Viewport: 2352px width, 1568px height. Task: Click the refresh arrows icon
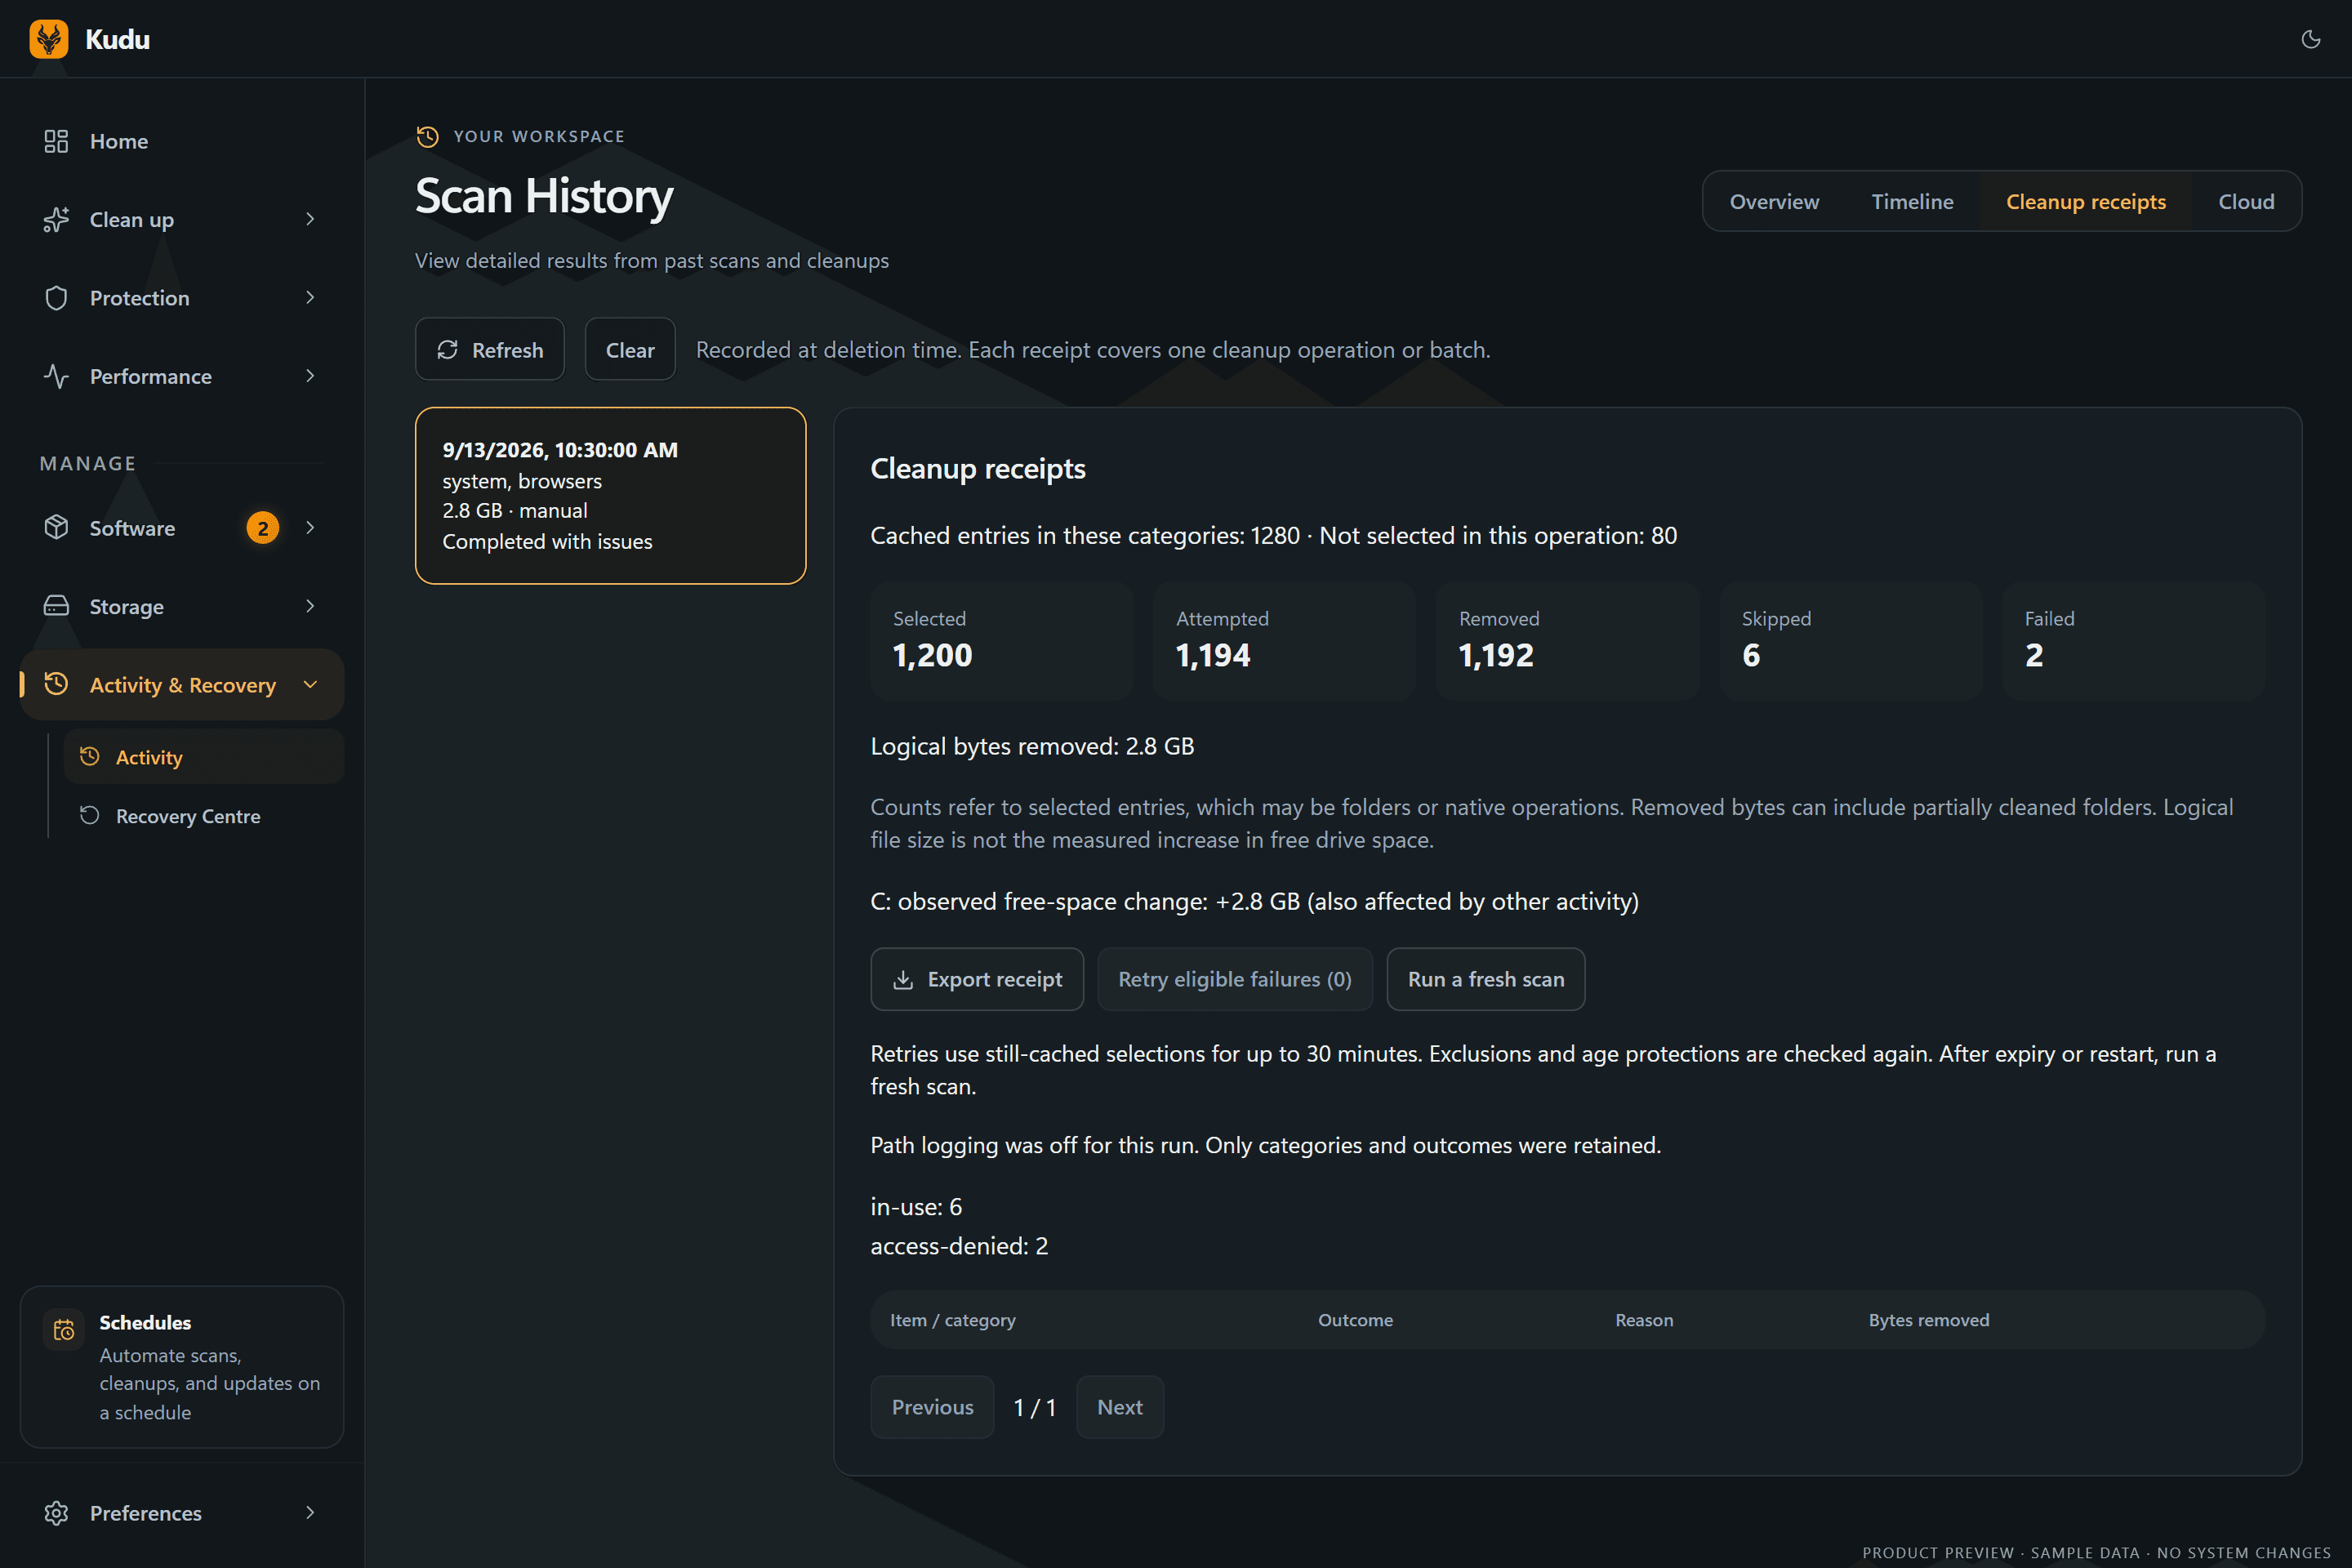point(447,349)
